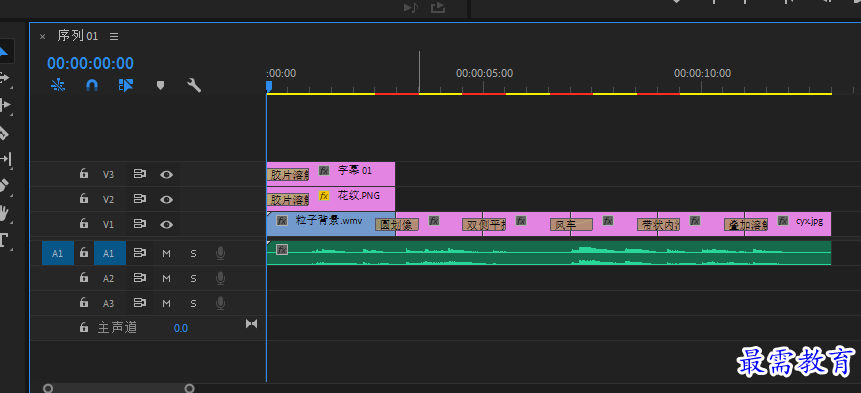Mute track A1 with M button
The height and width of the screenshot is (393, 861).
(166, 253)
